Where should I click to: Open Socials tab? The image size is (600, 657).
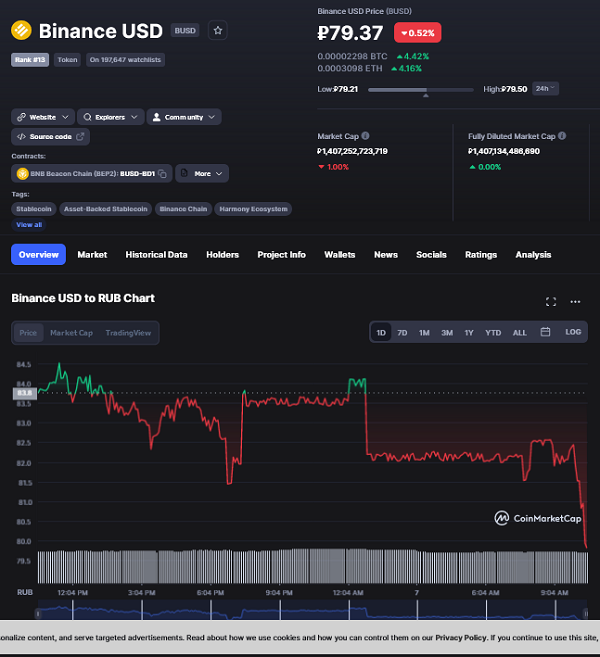(x=431, y=254)
